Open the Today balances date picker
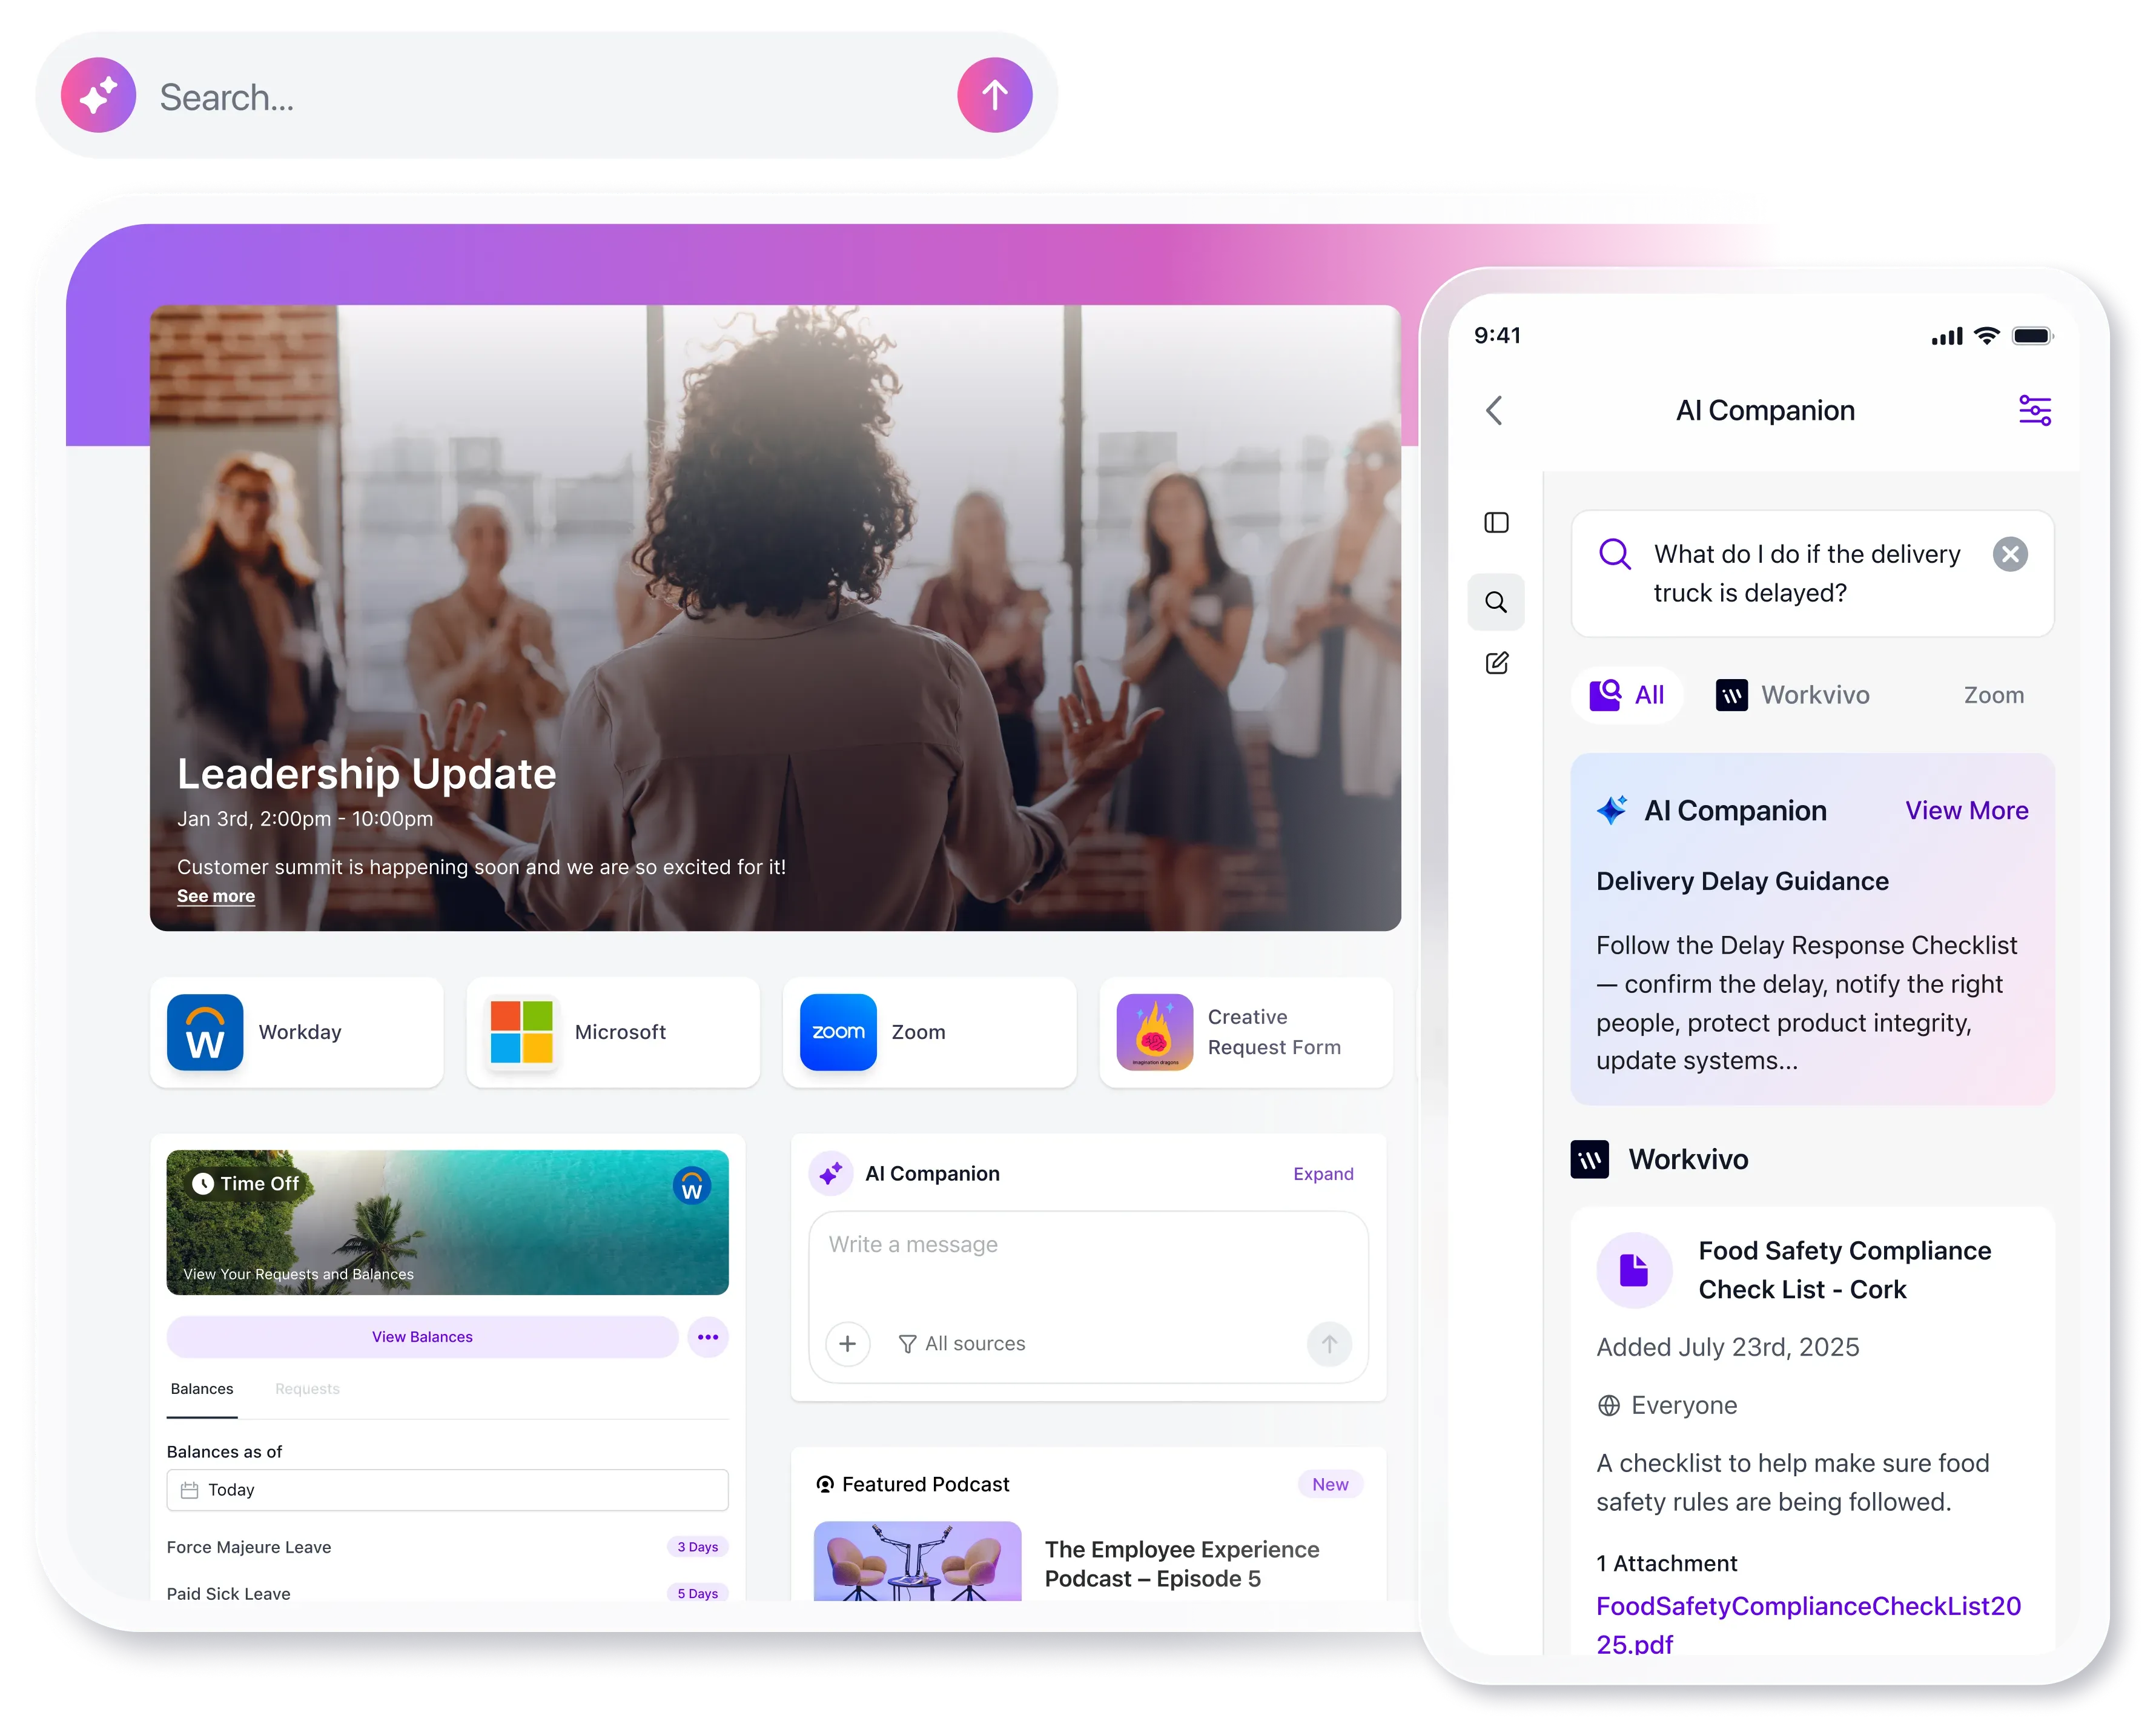Screen dimensions: 2156x1718 447,1490
